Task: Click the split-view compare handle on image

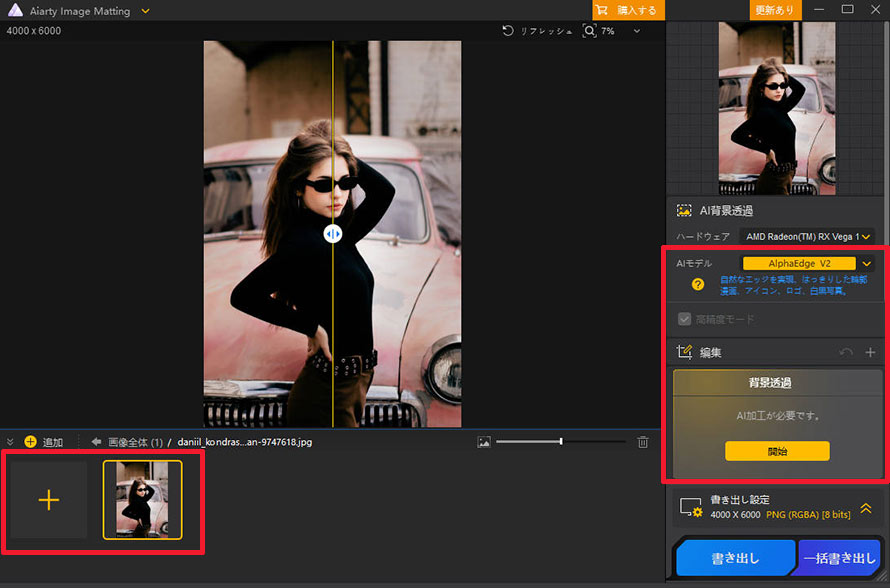Action: pyautogui.click(x=333, y=234)
